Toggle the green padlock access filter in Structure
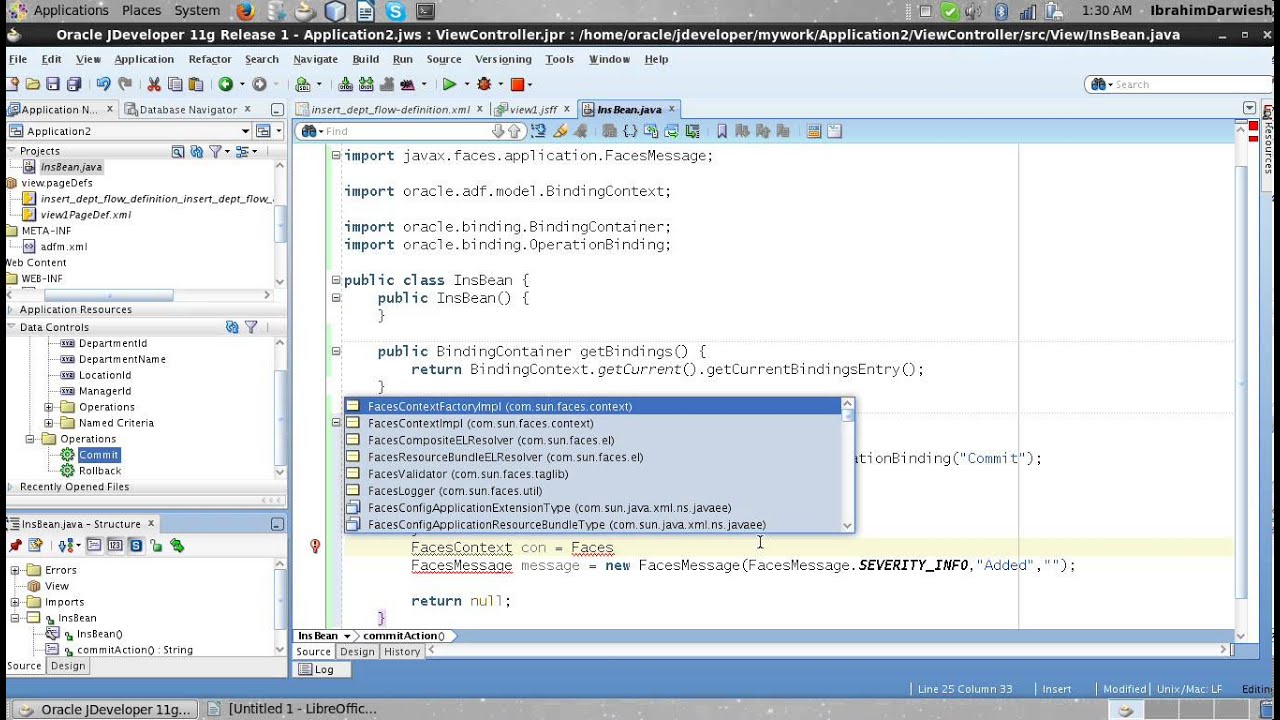This screenshot has width=1280, height=720. [x=156, y=545]
